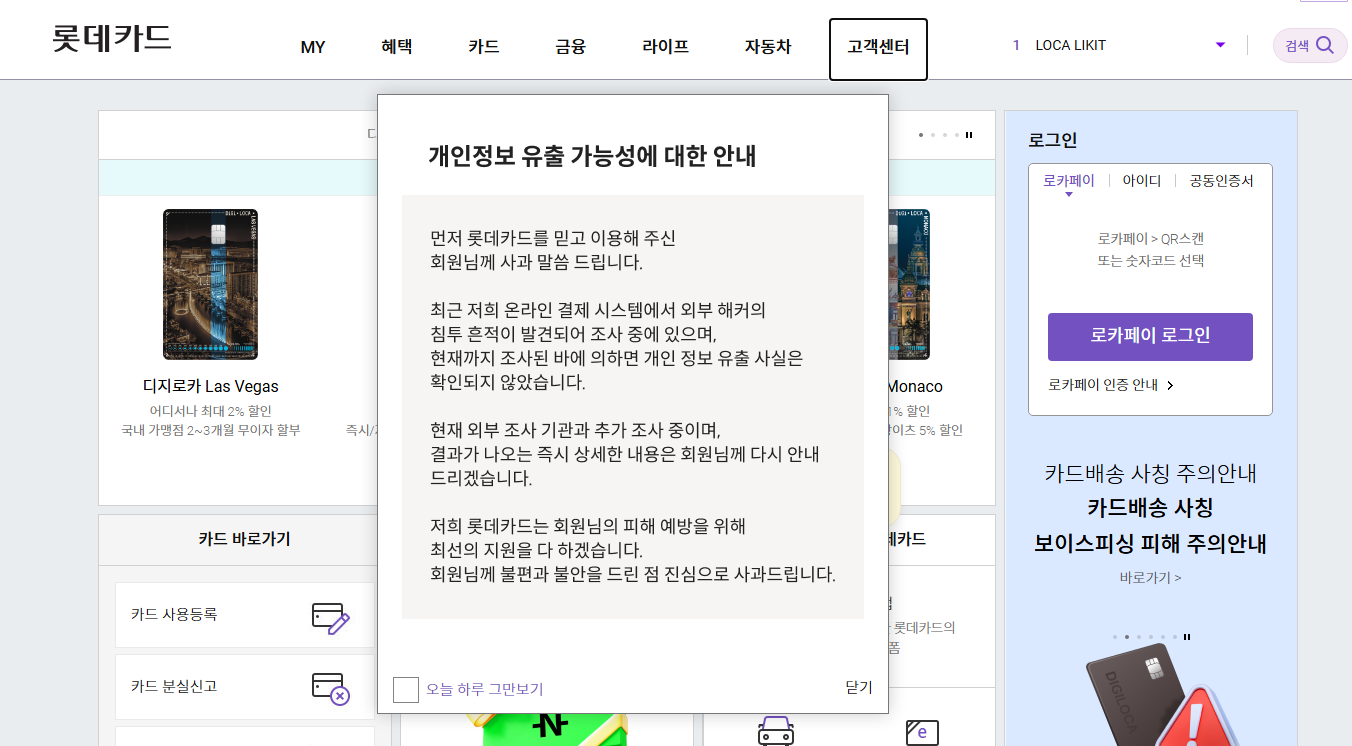This screenshot has width=1352, height=746.
Task: Pause the right side notice carousel
Action: click(1187, 636)
